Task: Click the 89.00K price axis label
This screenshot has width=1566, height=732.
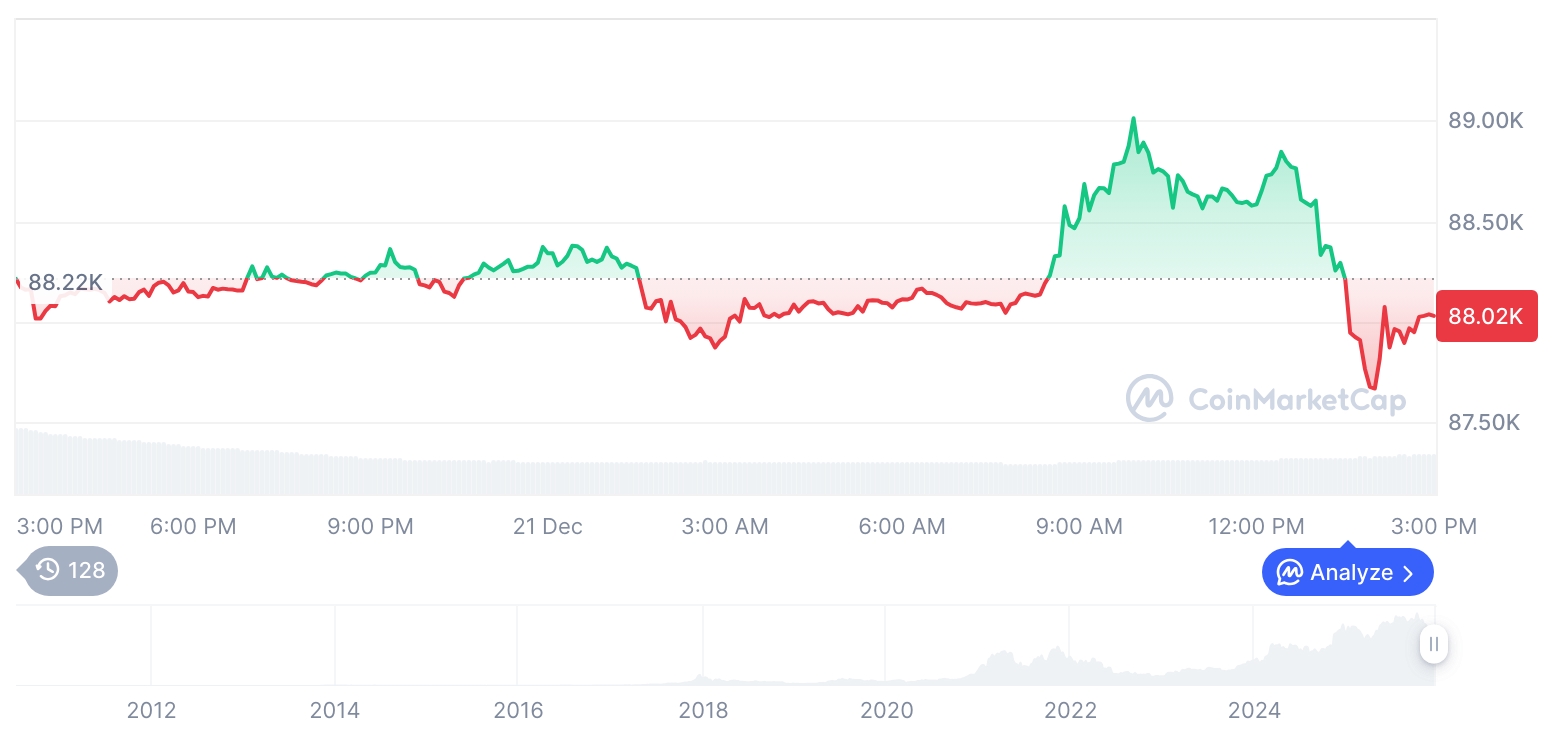Action: point(1485,120)
